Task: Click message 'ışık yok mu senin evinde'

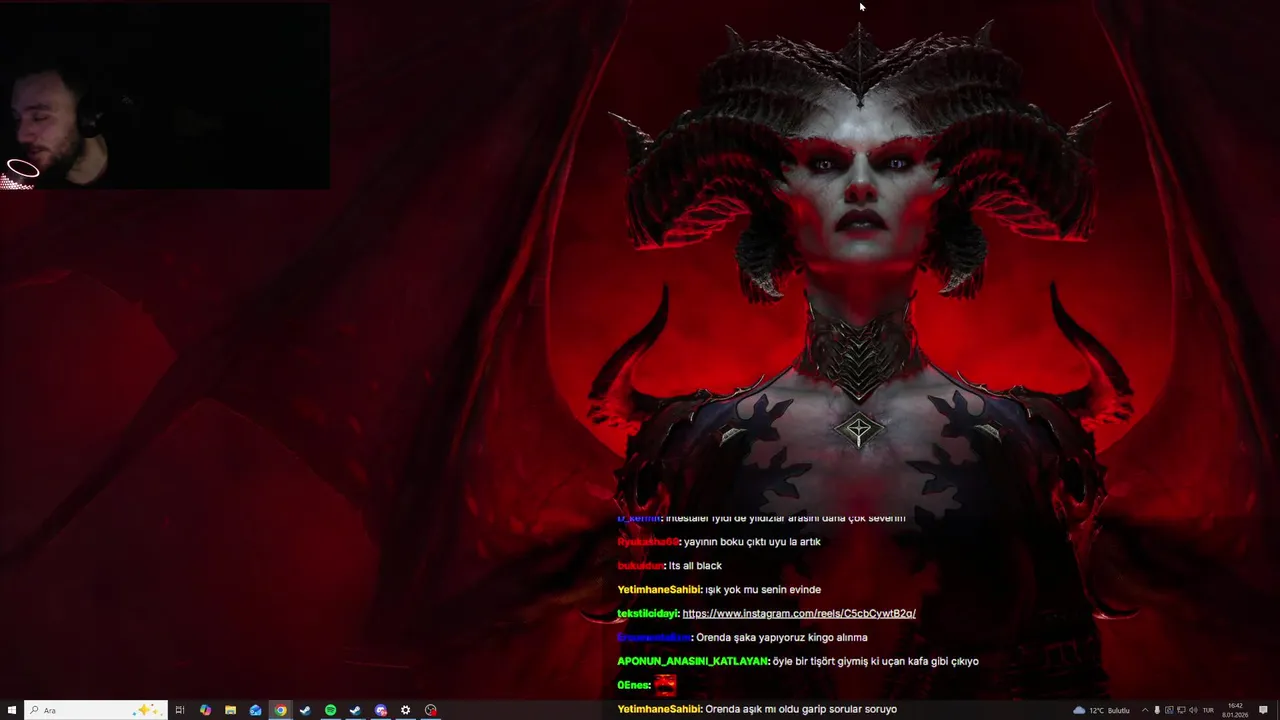Action: pos(763,589)
